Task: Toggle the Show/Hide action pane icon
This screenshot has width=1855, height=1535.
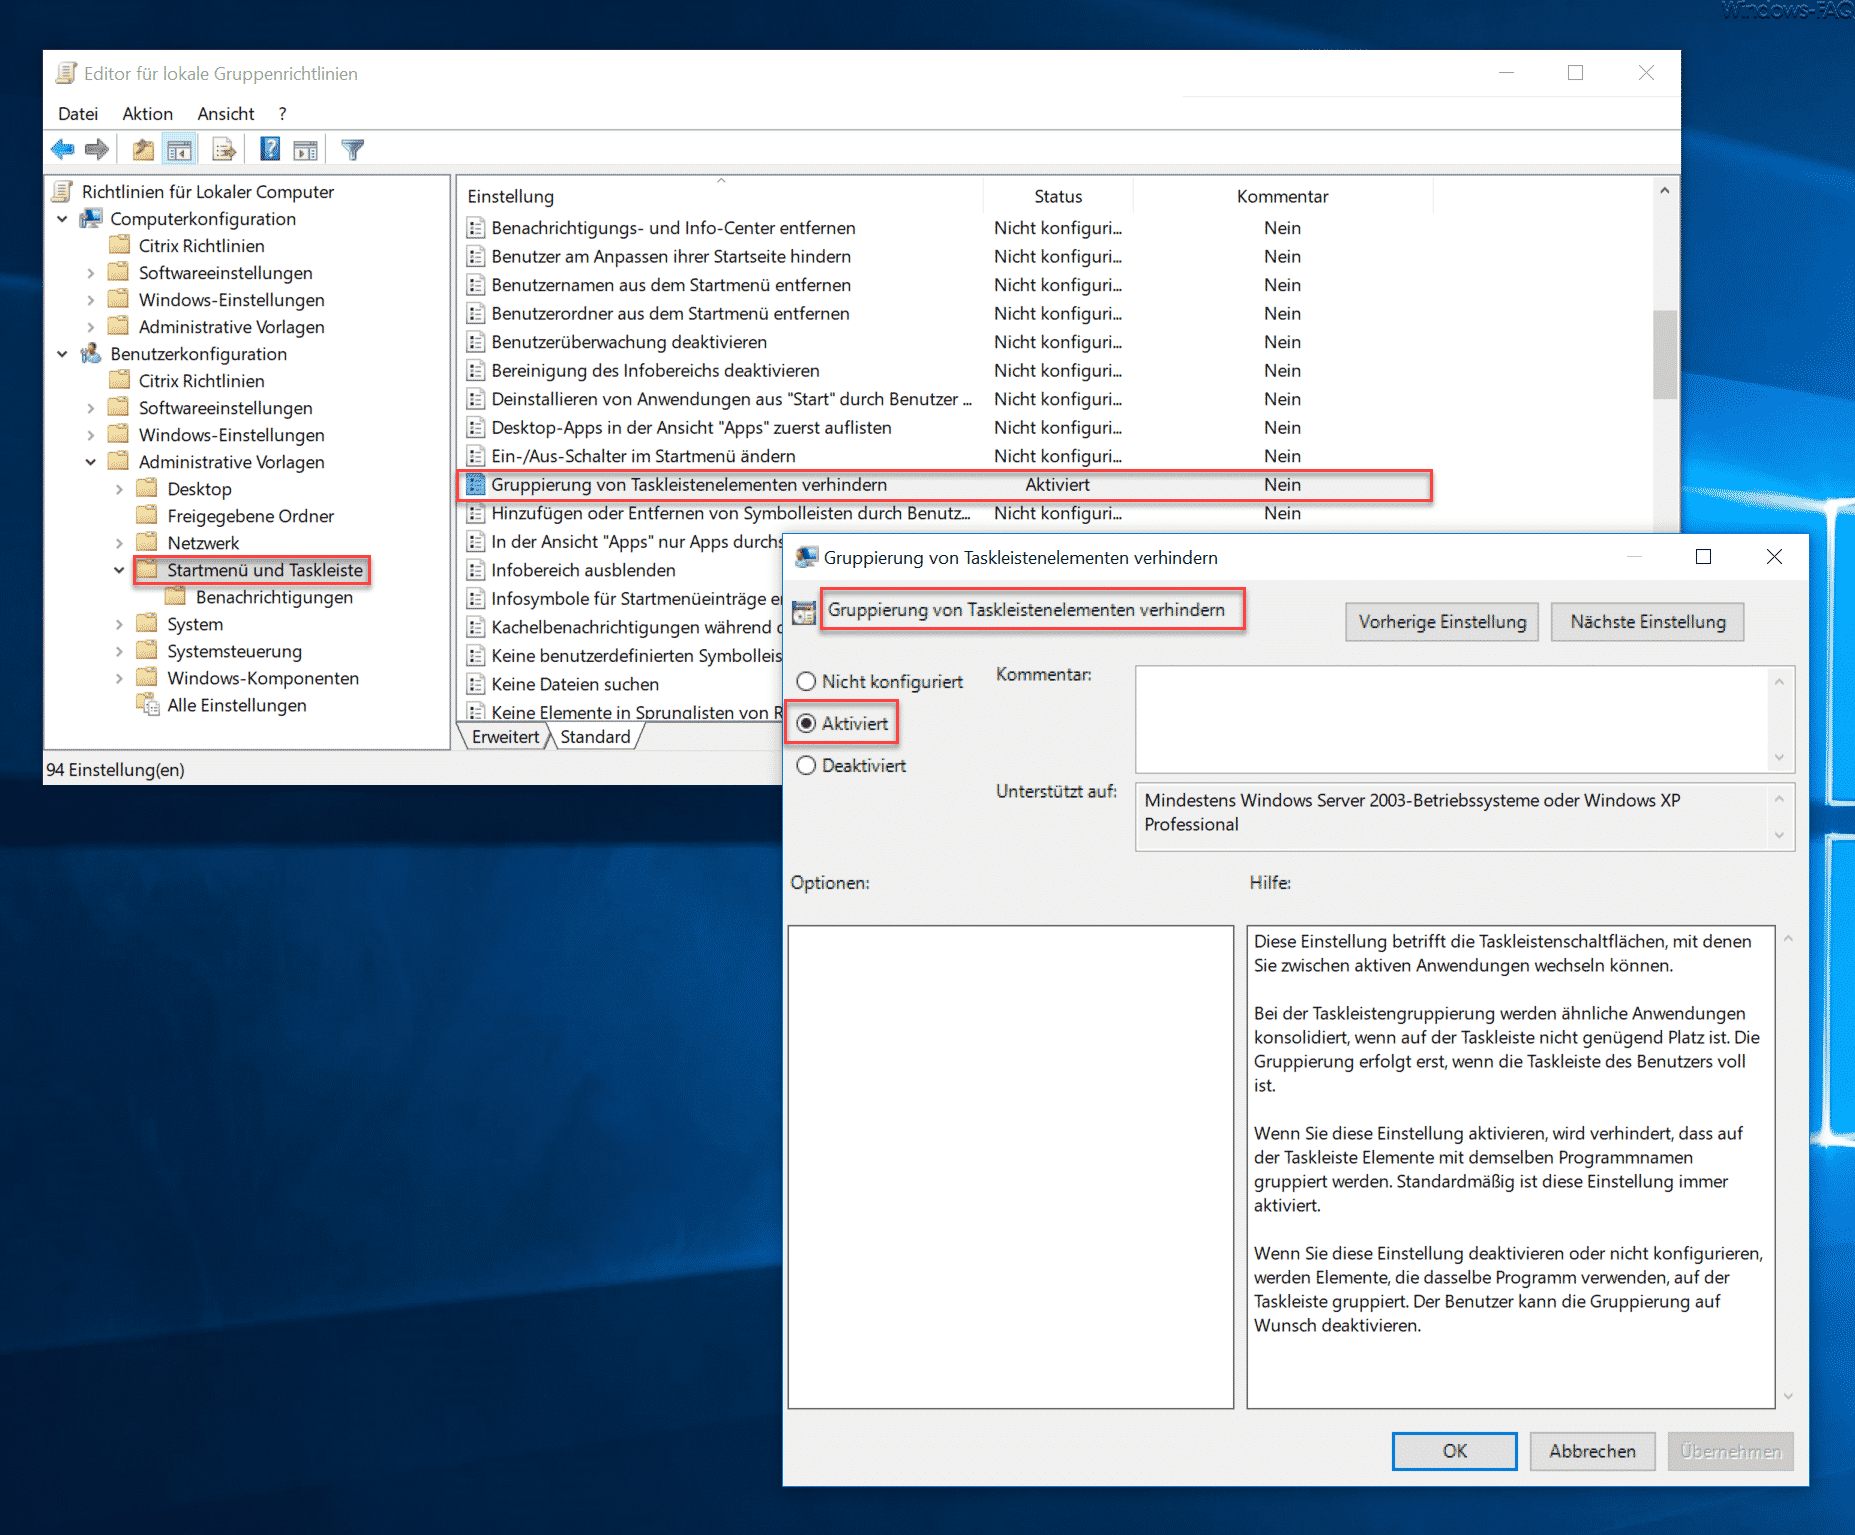Action: (x=306, y=150)
